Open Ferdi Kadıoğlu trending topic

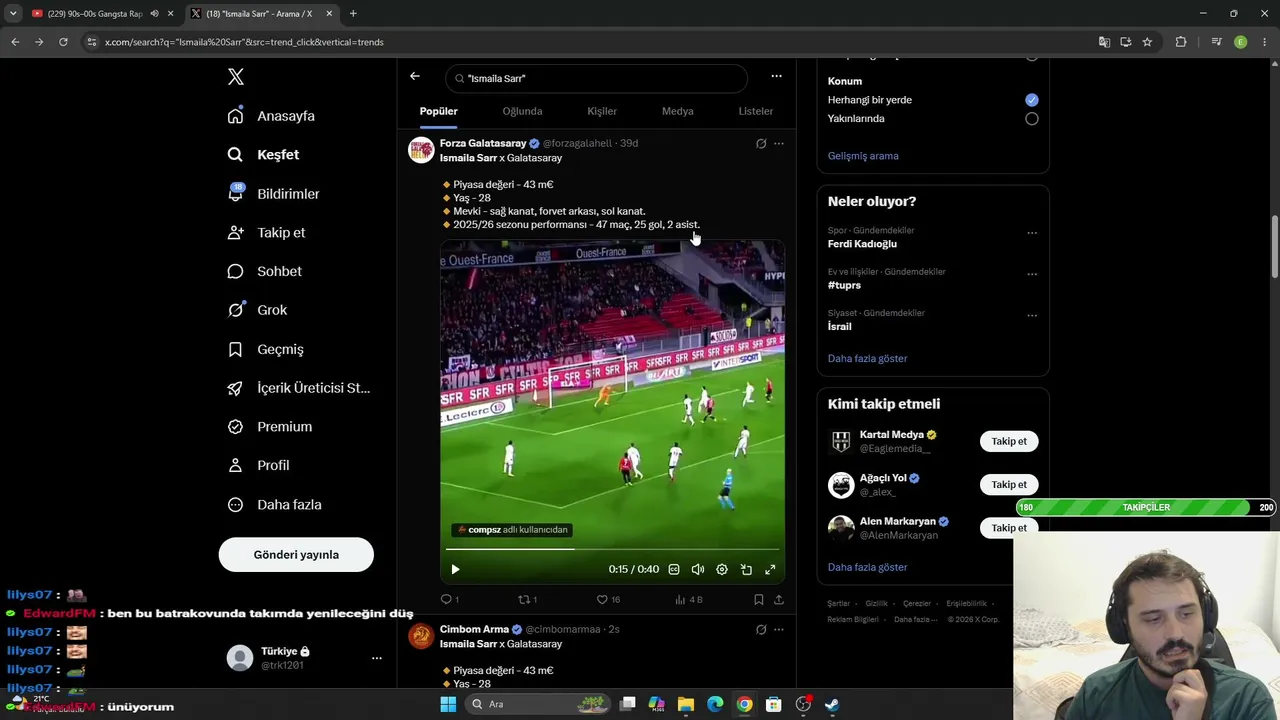pyautogui.click(x=862, y=244)
